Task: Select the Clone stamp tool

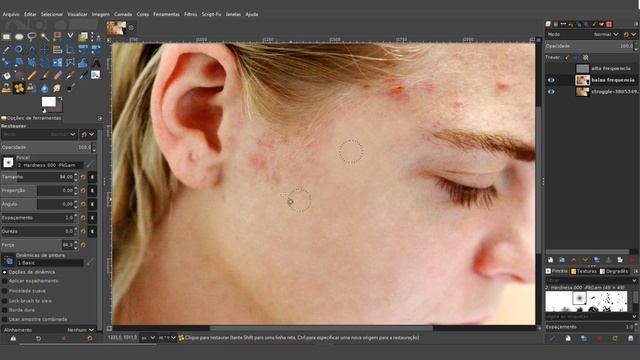Action: (x=6, y=88)
